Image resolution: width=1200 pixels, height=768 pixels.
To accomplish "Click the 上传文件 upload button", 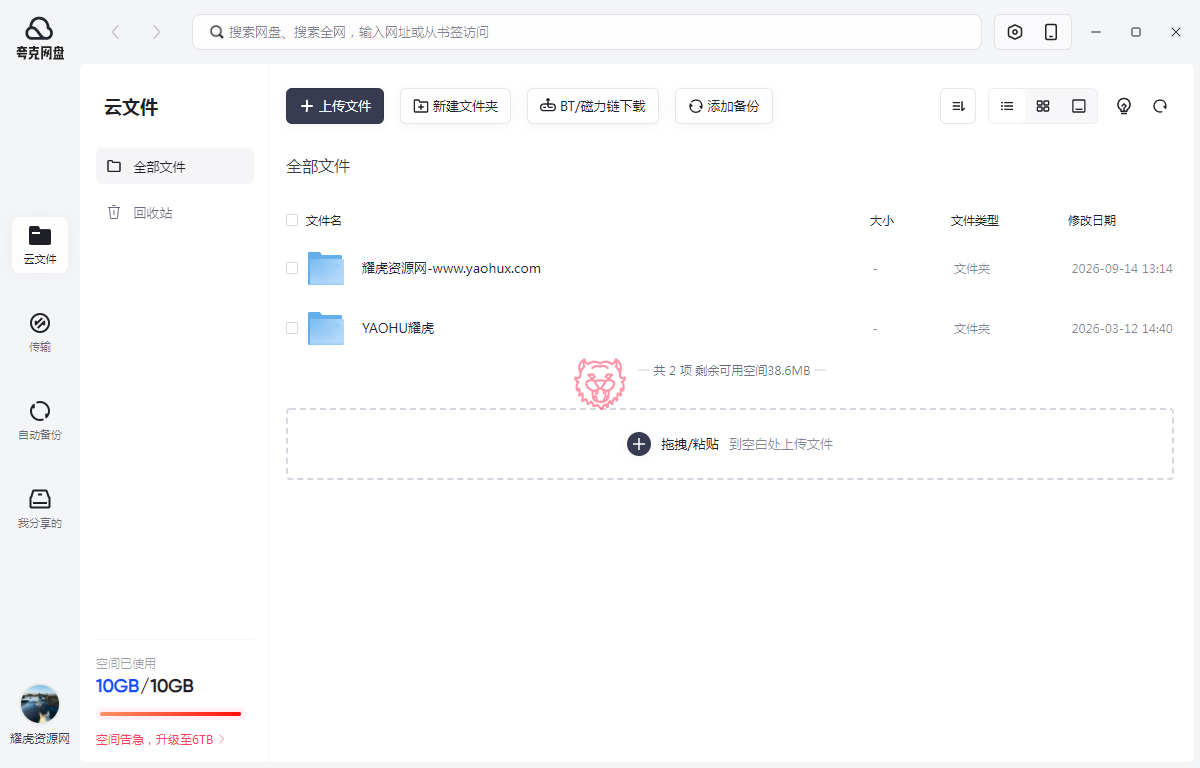I will pos(335,106).
